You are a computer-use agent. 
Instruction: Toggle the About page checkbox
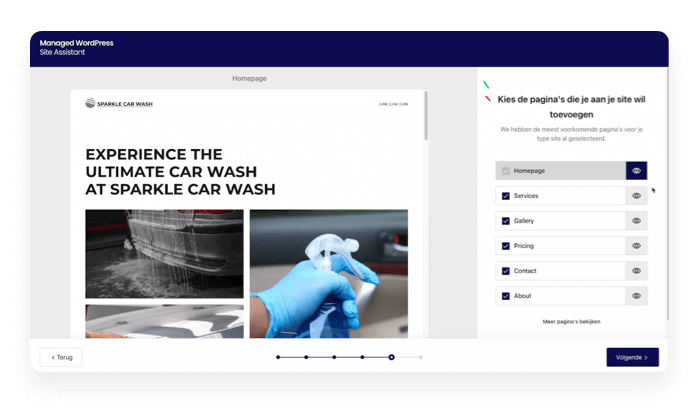click(506, 296)
